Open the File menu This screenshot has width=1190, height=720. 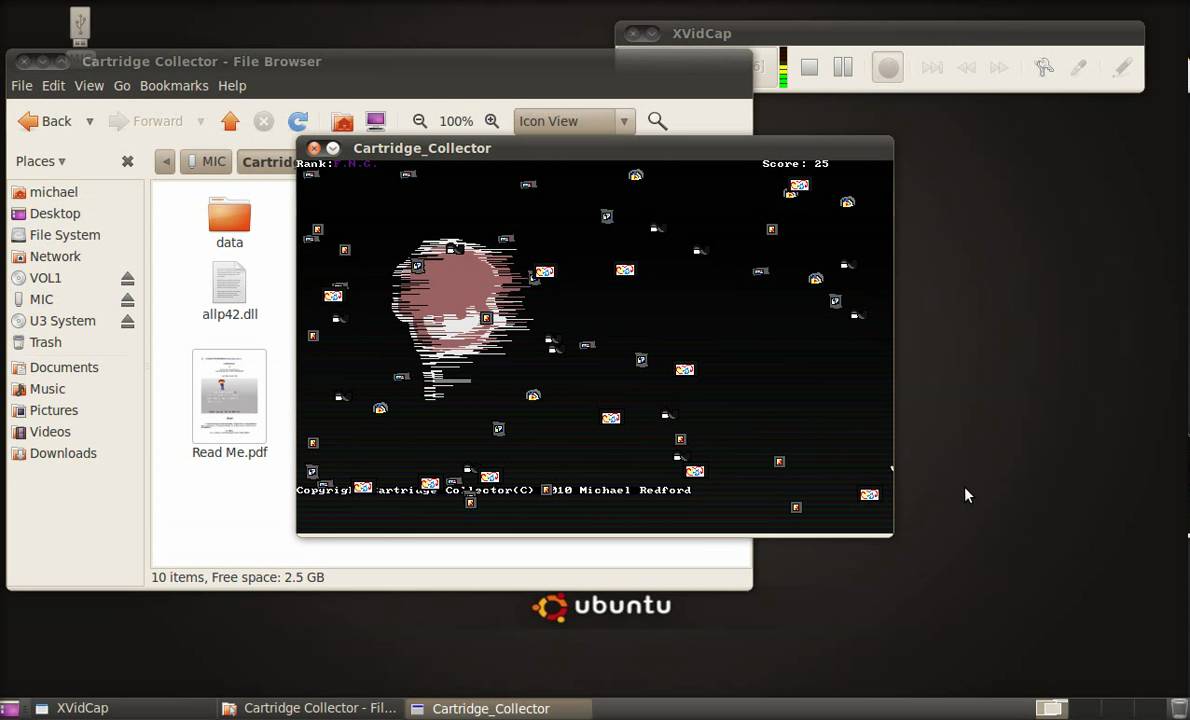[21, 86]
